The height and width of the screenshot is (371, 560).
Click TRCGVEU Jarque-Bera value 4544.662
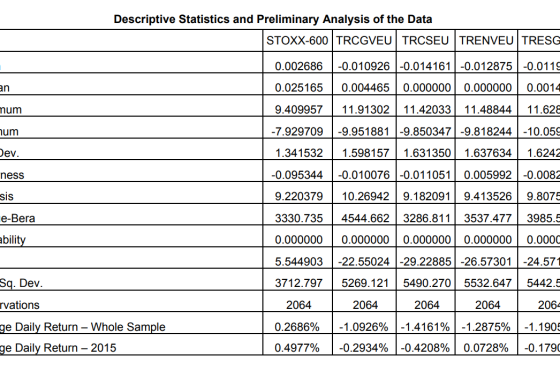coord(365,218)
